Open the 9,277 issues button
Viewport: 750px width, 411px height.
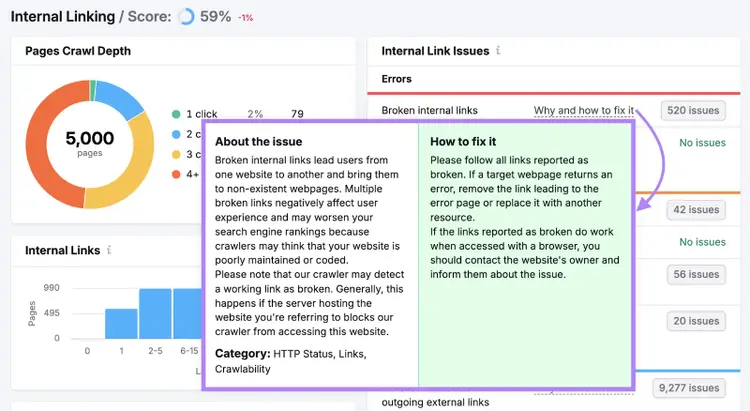[x=689, y=388]
